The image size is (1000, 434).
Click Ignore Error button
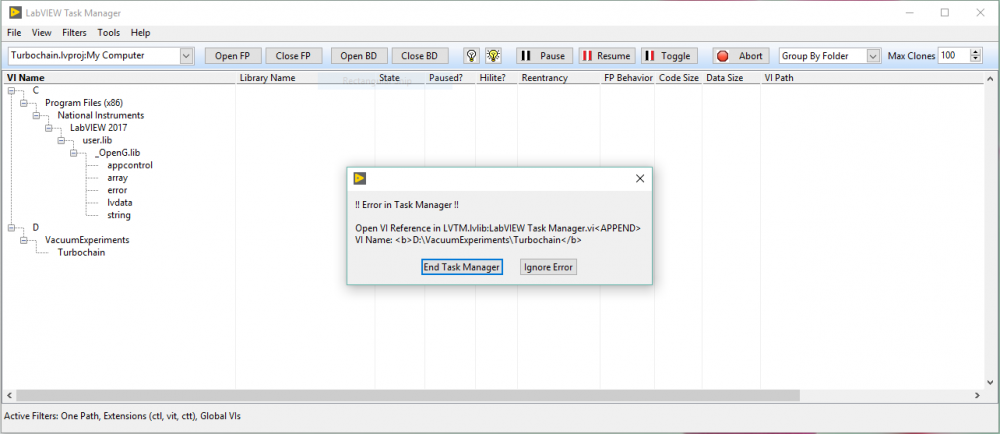click(549, 267)
